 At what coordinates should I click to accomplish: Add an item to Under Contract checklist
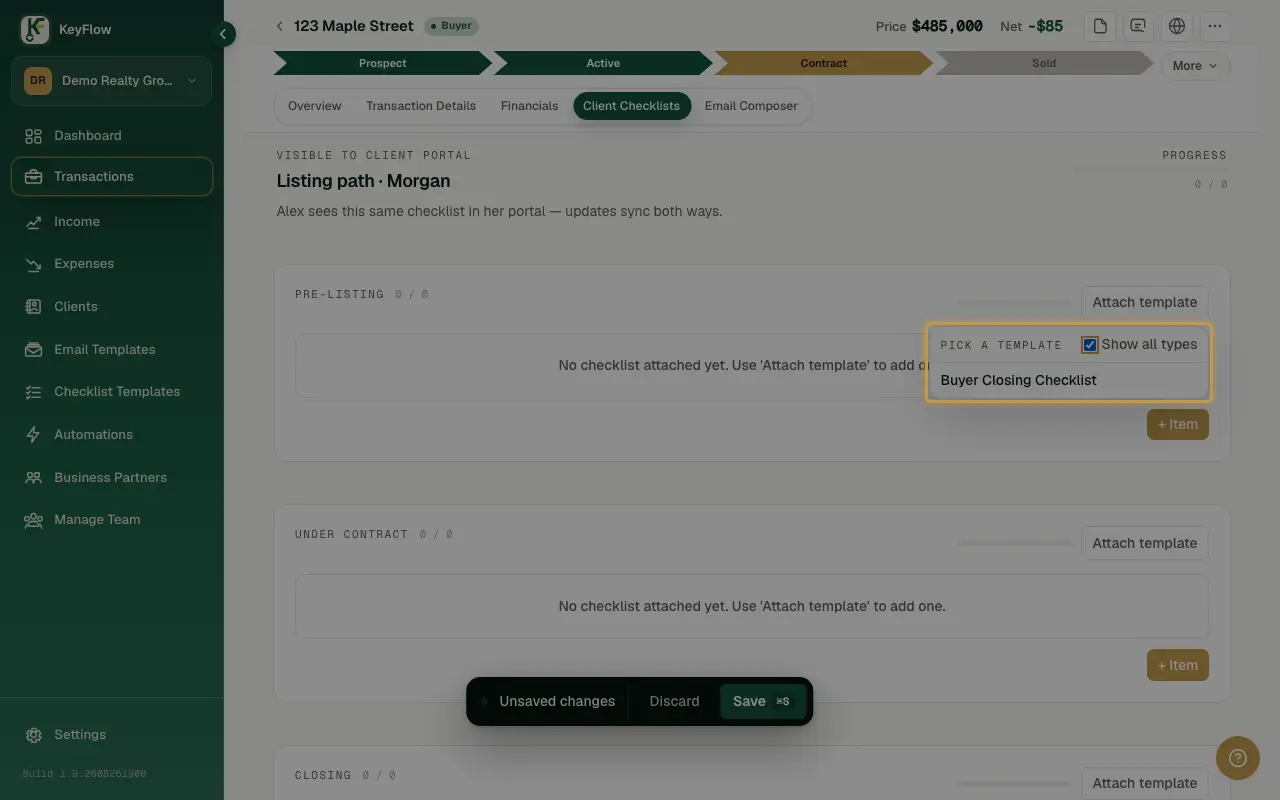tap(1178, 665)
